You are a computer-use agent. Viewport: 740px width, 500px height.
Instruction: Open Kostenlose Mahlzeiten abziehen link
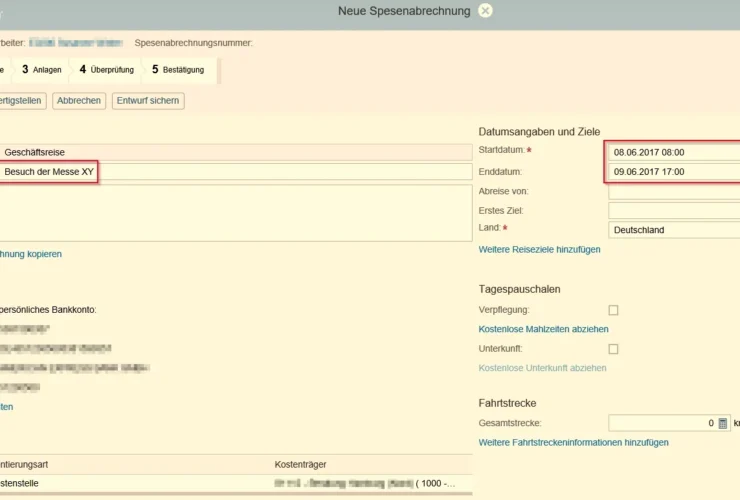tap(543, 329)
